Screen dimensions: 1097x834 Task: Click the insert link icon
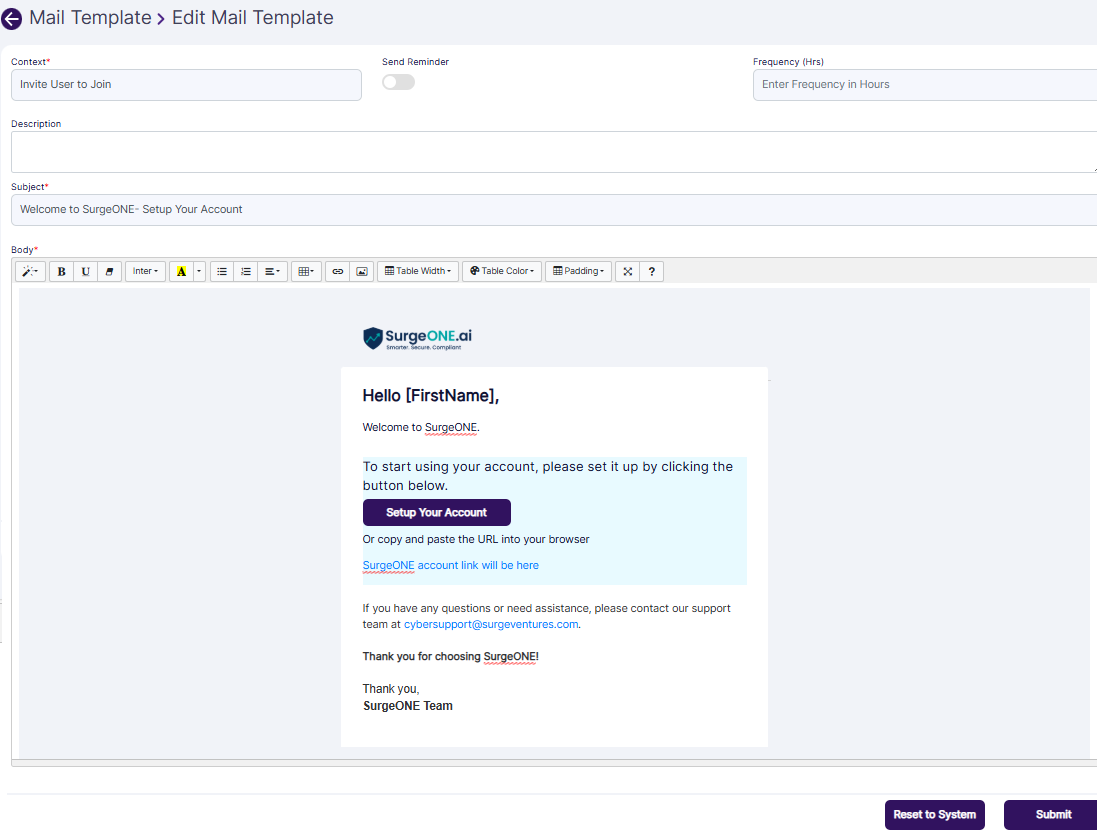[x=338, y=271]
